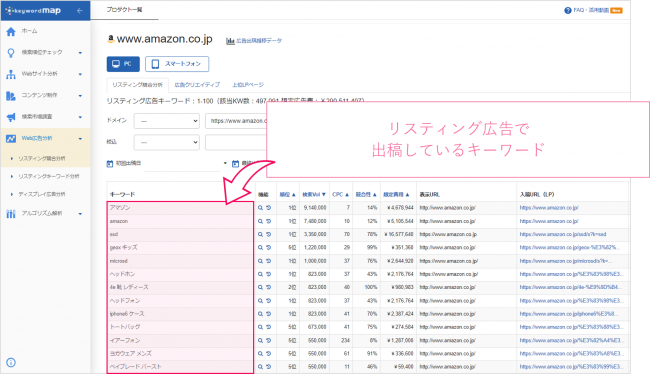Click the domain URL input field
The width and height of the screenshot is (650, 374).
[236, 121]
